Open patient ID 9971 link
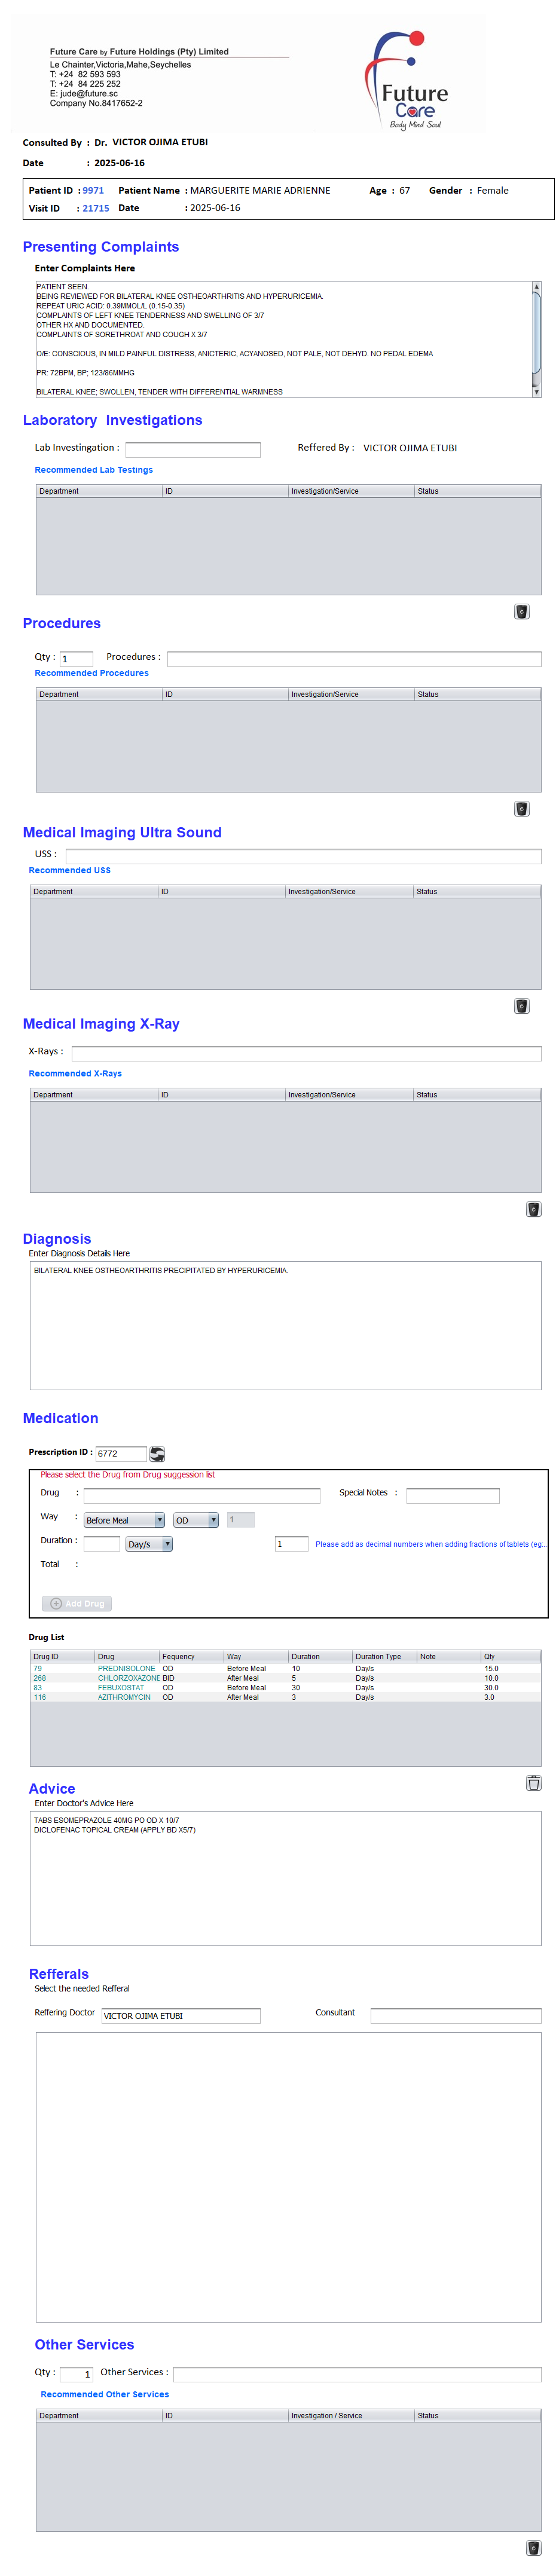 [93, 191]
